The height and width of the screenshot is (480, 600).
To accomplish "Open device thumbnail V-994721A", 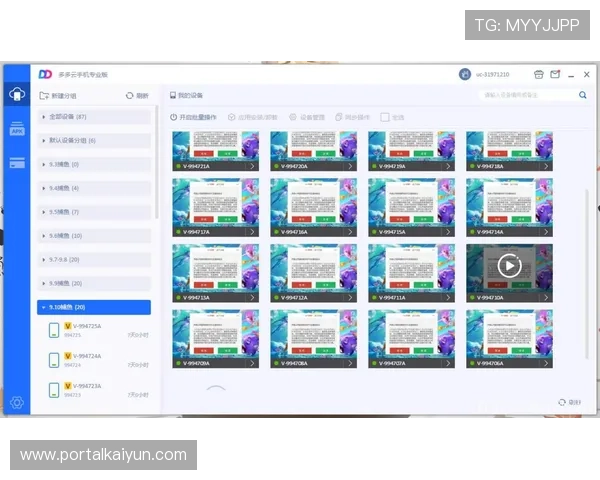I will pos(215,148).
